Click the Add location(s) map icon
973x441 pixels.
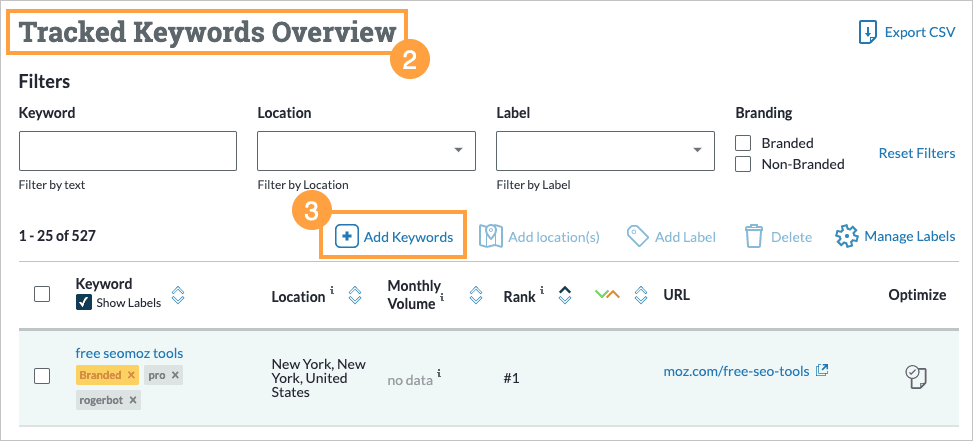(x=490, y=237)
